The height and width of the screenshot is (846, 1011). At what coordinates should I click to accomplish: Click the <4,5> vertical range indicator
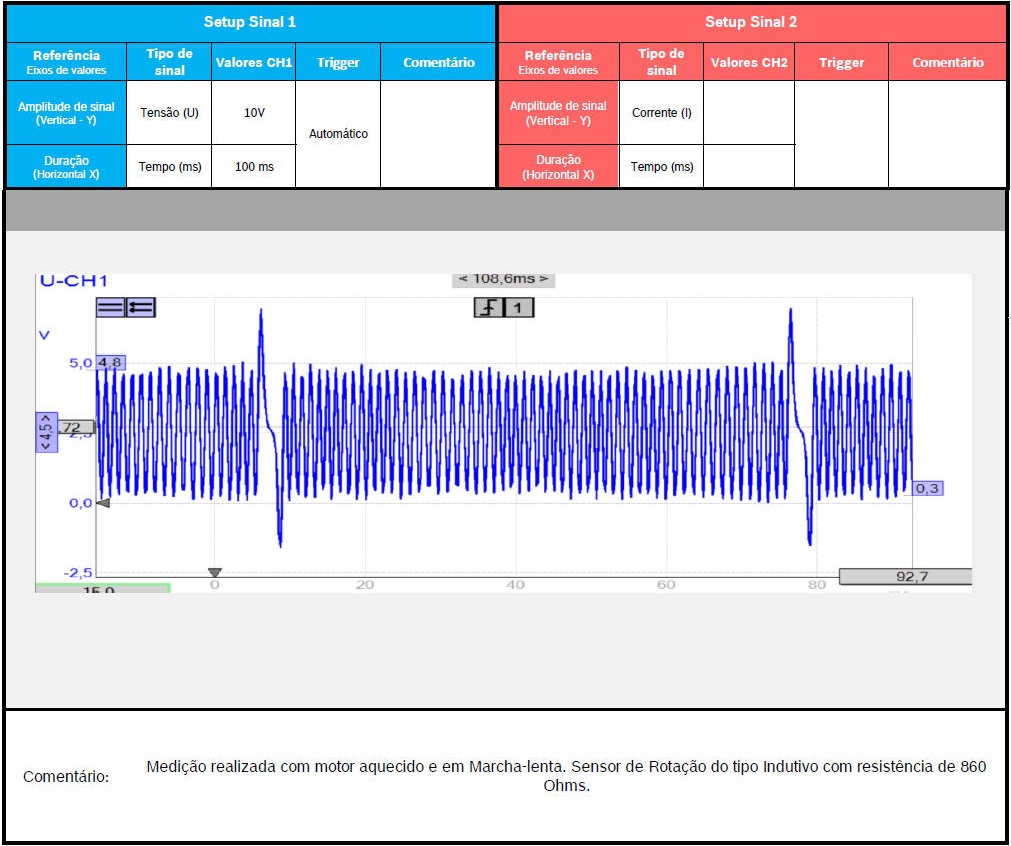click(x=46, y=432)
